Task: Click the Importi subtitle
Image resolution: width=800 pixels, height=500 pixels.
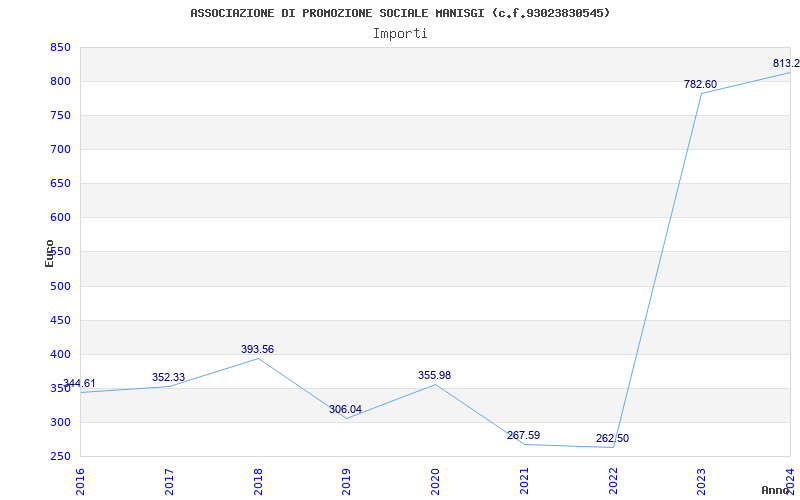Action: [400, 34]
